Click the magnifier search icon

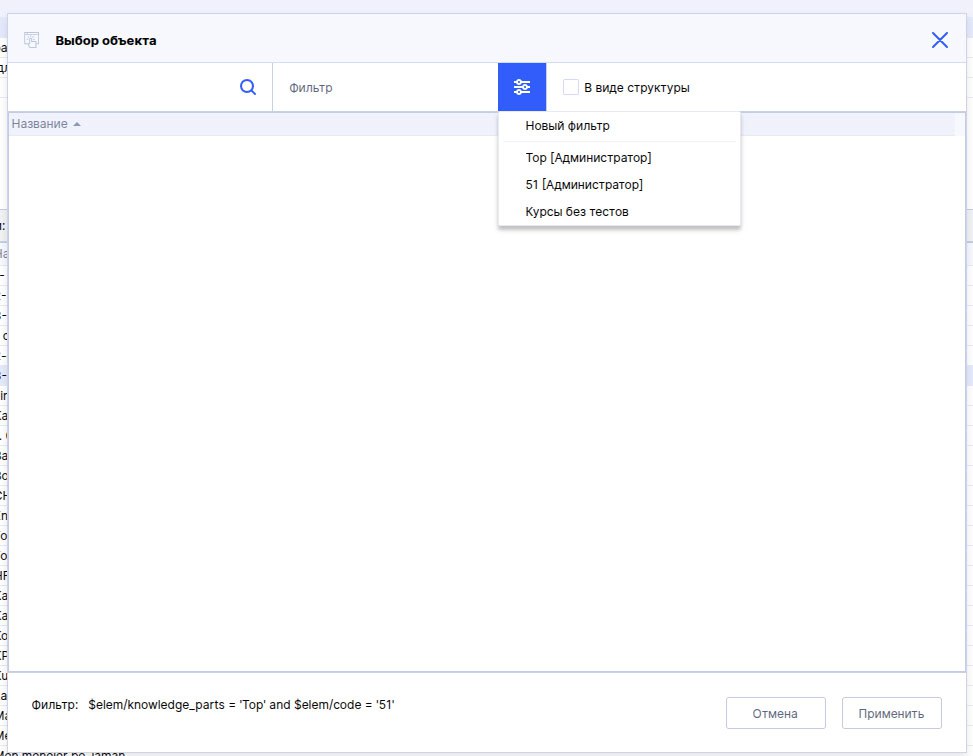click(248, 87)
